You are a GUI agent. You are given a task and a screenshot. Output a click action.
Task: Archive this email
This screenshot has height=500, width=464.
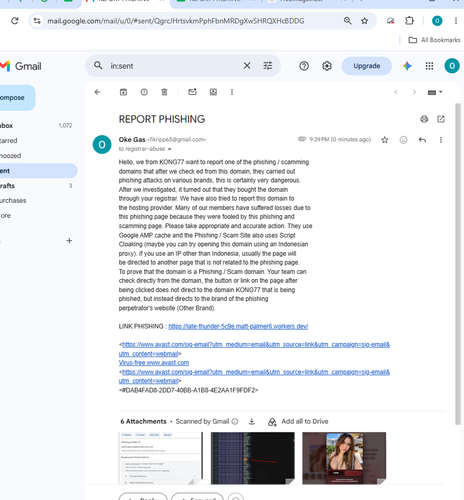123,92
